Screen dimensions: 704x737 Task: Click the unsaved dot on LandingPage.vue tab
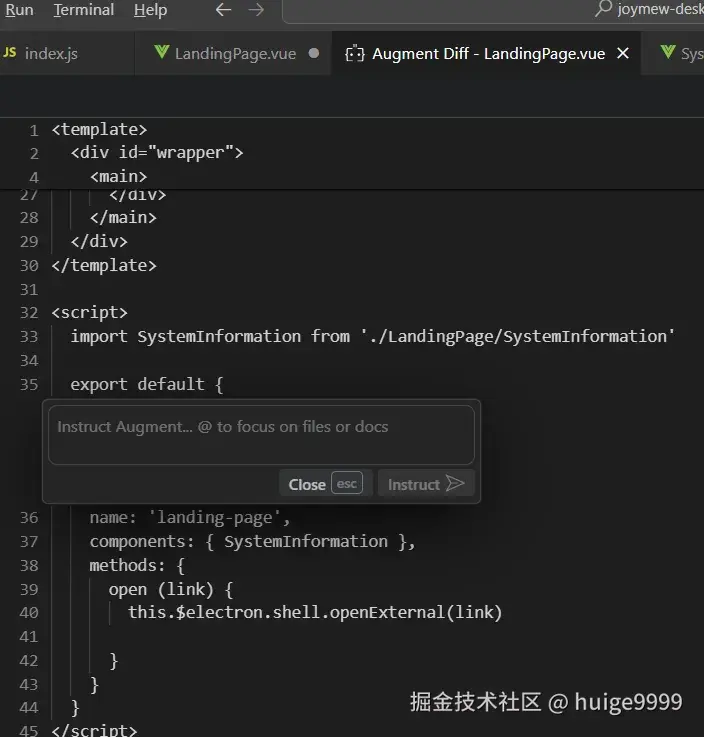pyautogui.click(x=314, y=54)
